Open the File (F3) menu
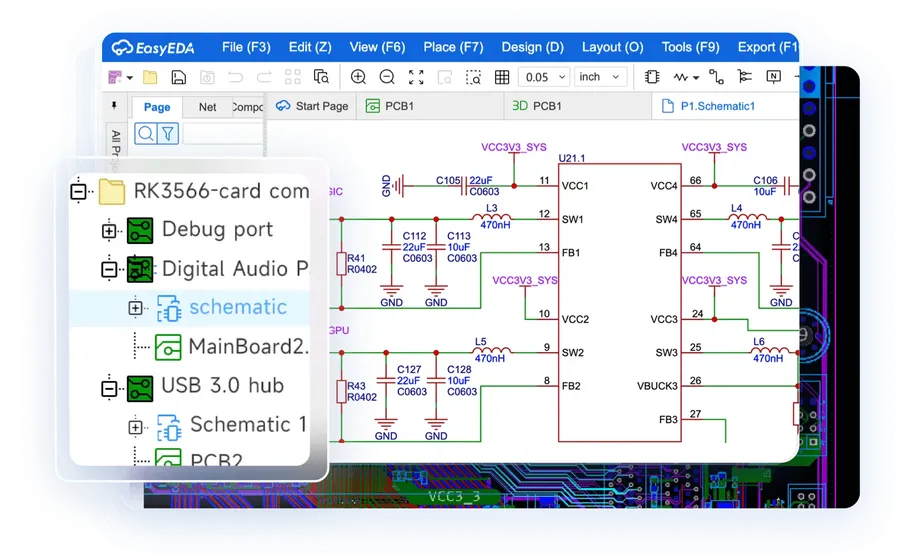Image resolution: width=900 pixels, height=559 pixels. click(246, 47)
